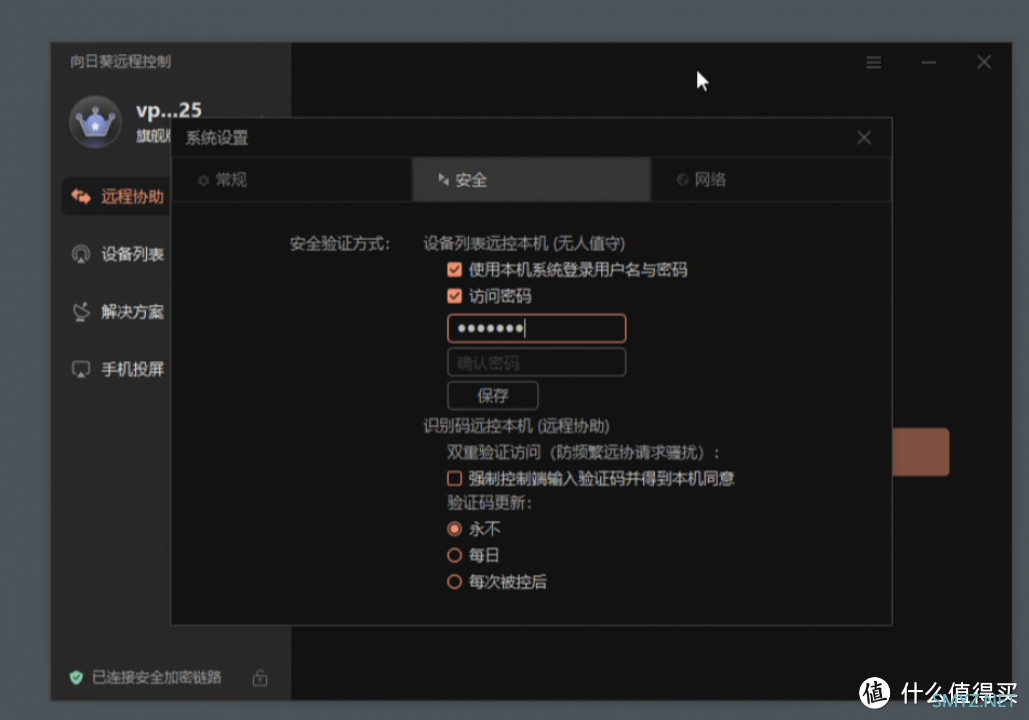The width and height of the screenshot is (1029, 720).
Task: Click the lock icon in status bar
Action: [260, 677]
